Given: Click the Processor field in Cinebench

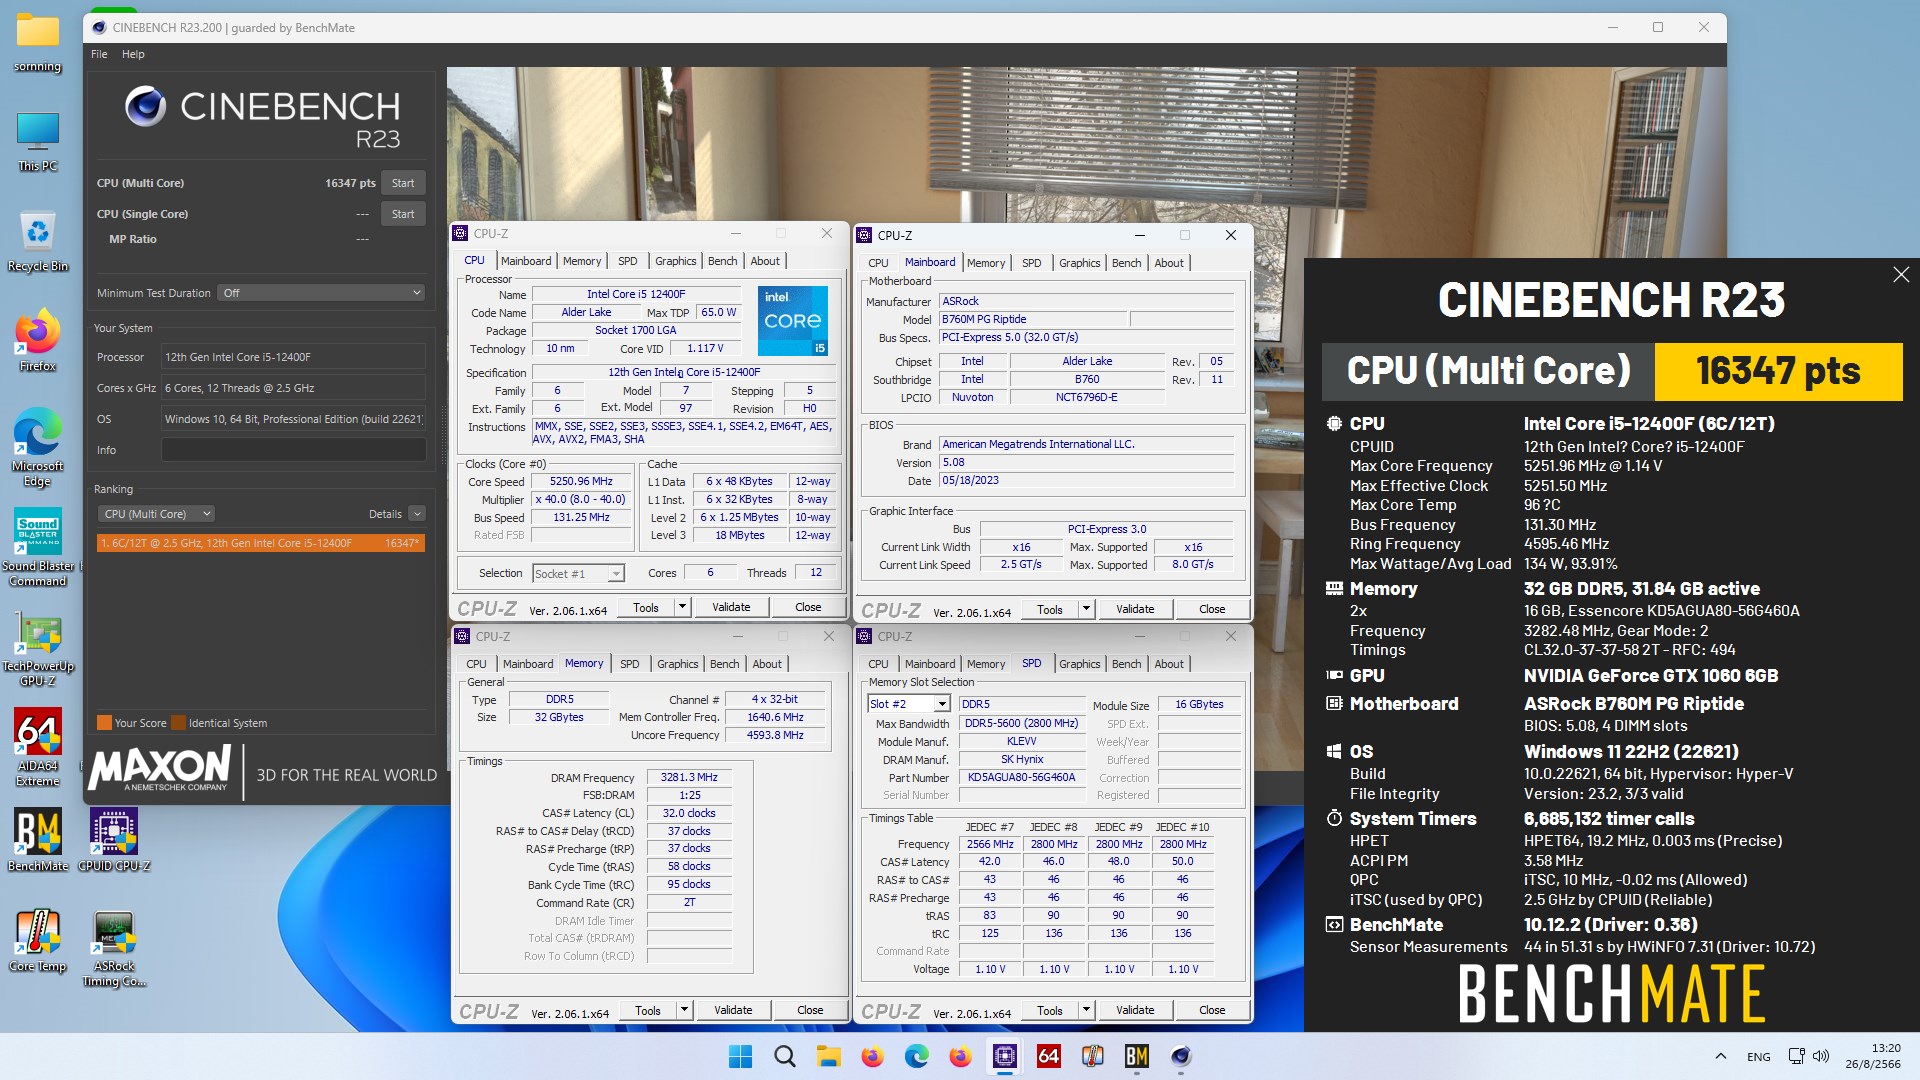Looking at the screenshot, I should (293, 357).
